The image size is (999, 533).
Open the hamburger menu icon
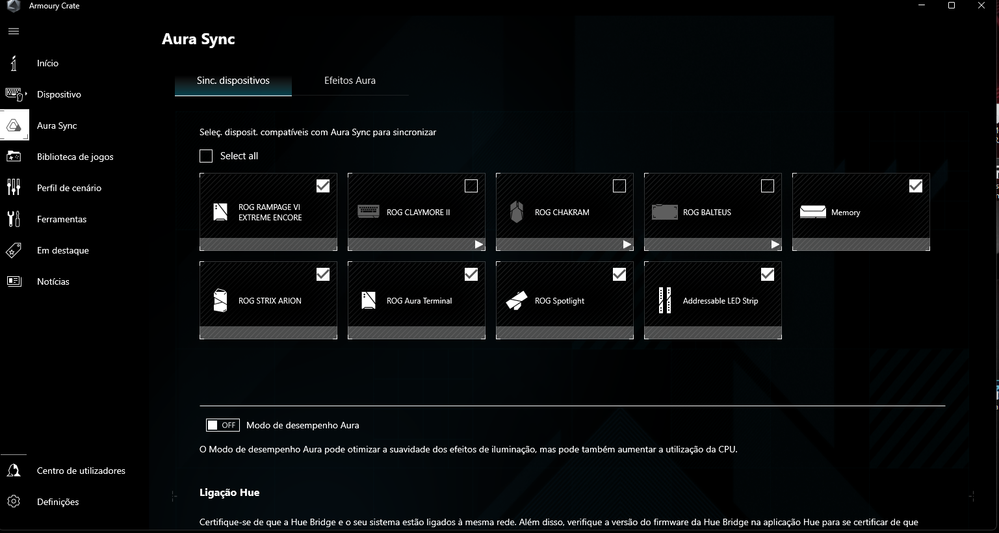[x=13, y=31]
